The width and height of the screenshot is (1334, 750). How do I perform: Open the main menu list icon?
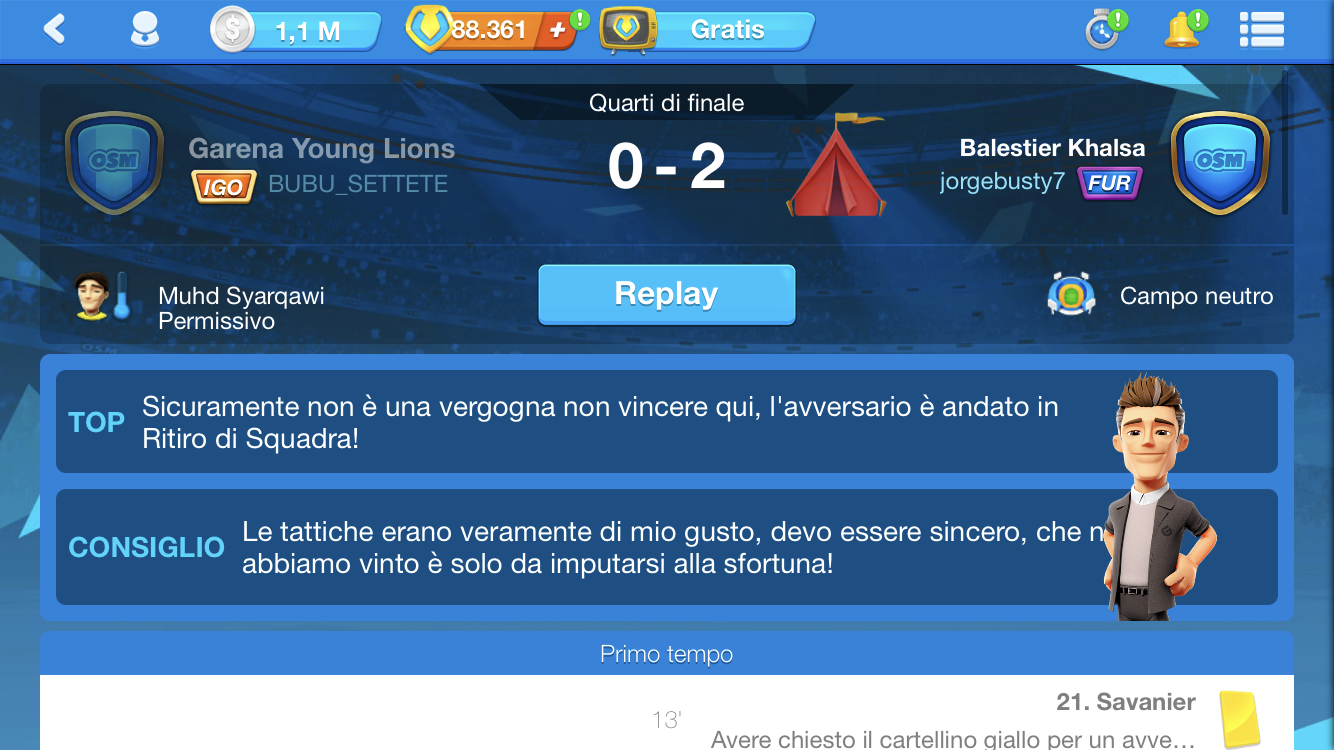[x=1261, y=29]
